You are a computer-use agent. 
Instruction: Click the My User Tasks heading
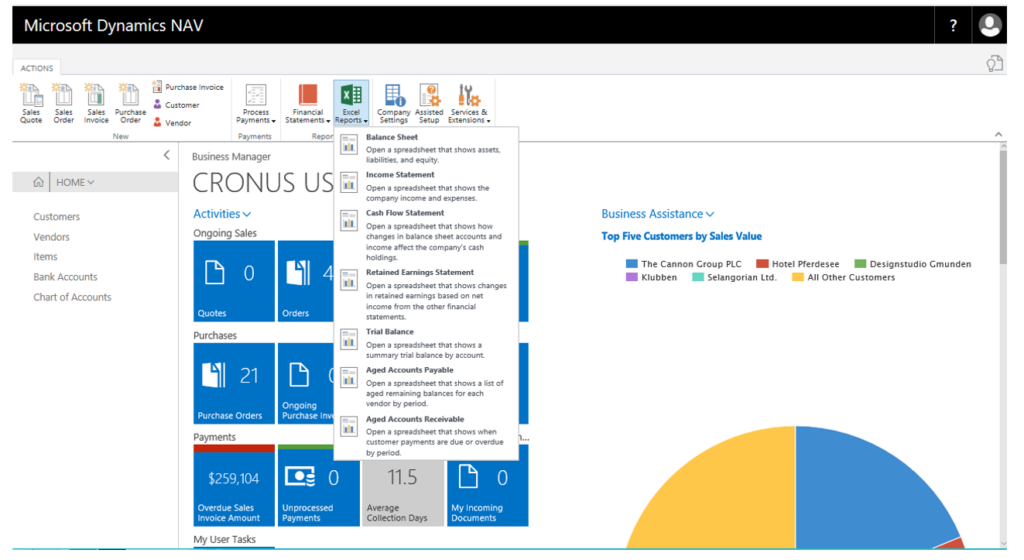coord(224,539)
